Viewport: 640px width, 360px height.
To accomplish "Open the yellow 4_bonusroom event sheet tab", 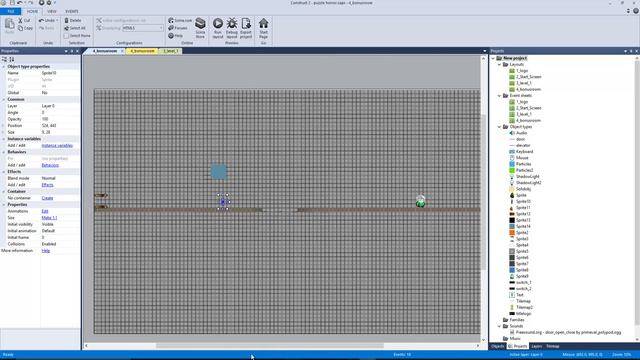I will (142, 51).
